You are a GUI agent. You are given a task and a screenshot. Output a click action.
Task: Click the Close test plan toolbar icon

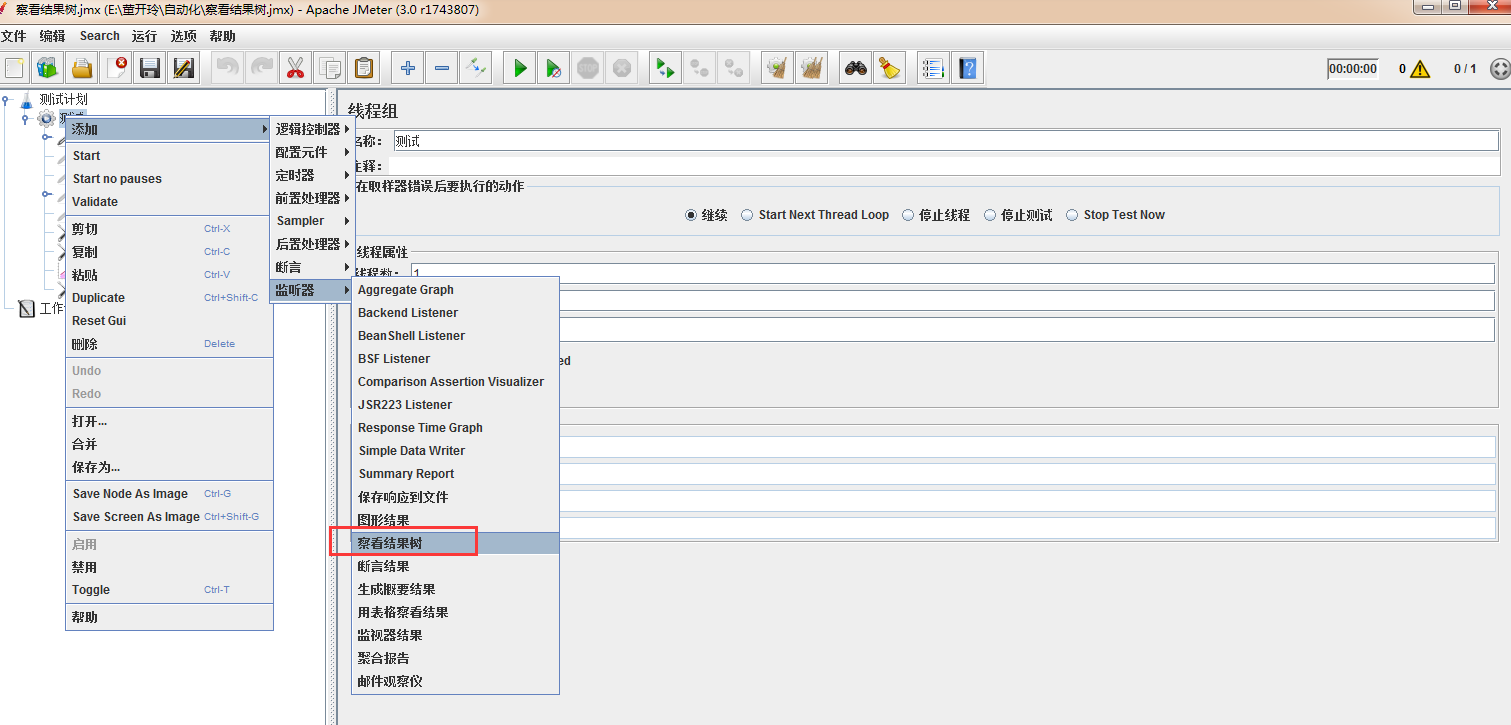pyautogui.click(x=116, y=68)
